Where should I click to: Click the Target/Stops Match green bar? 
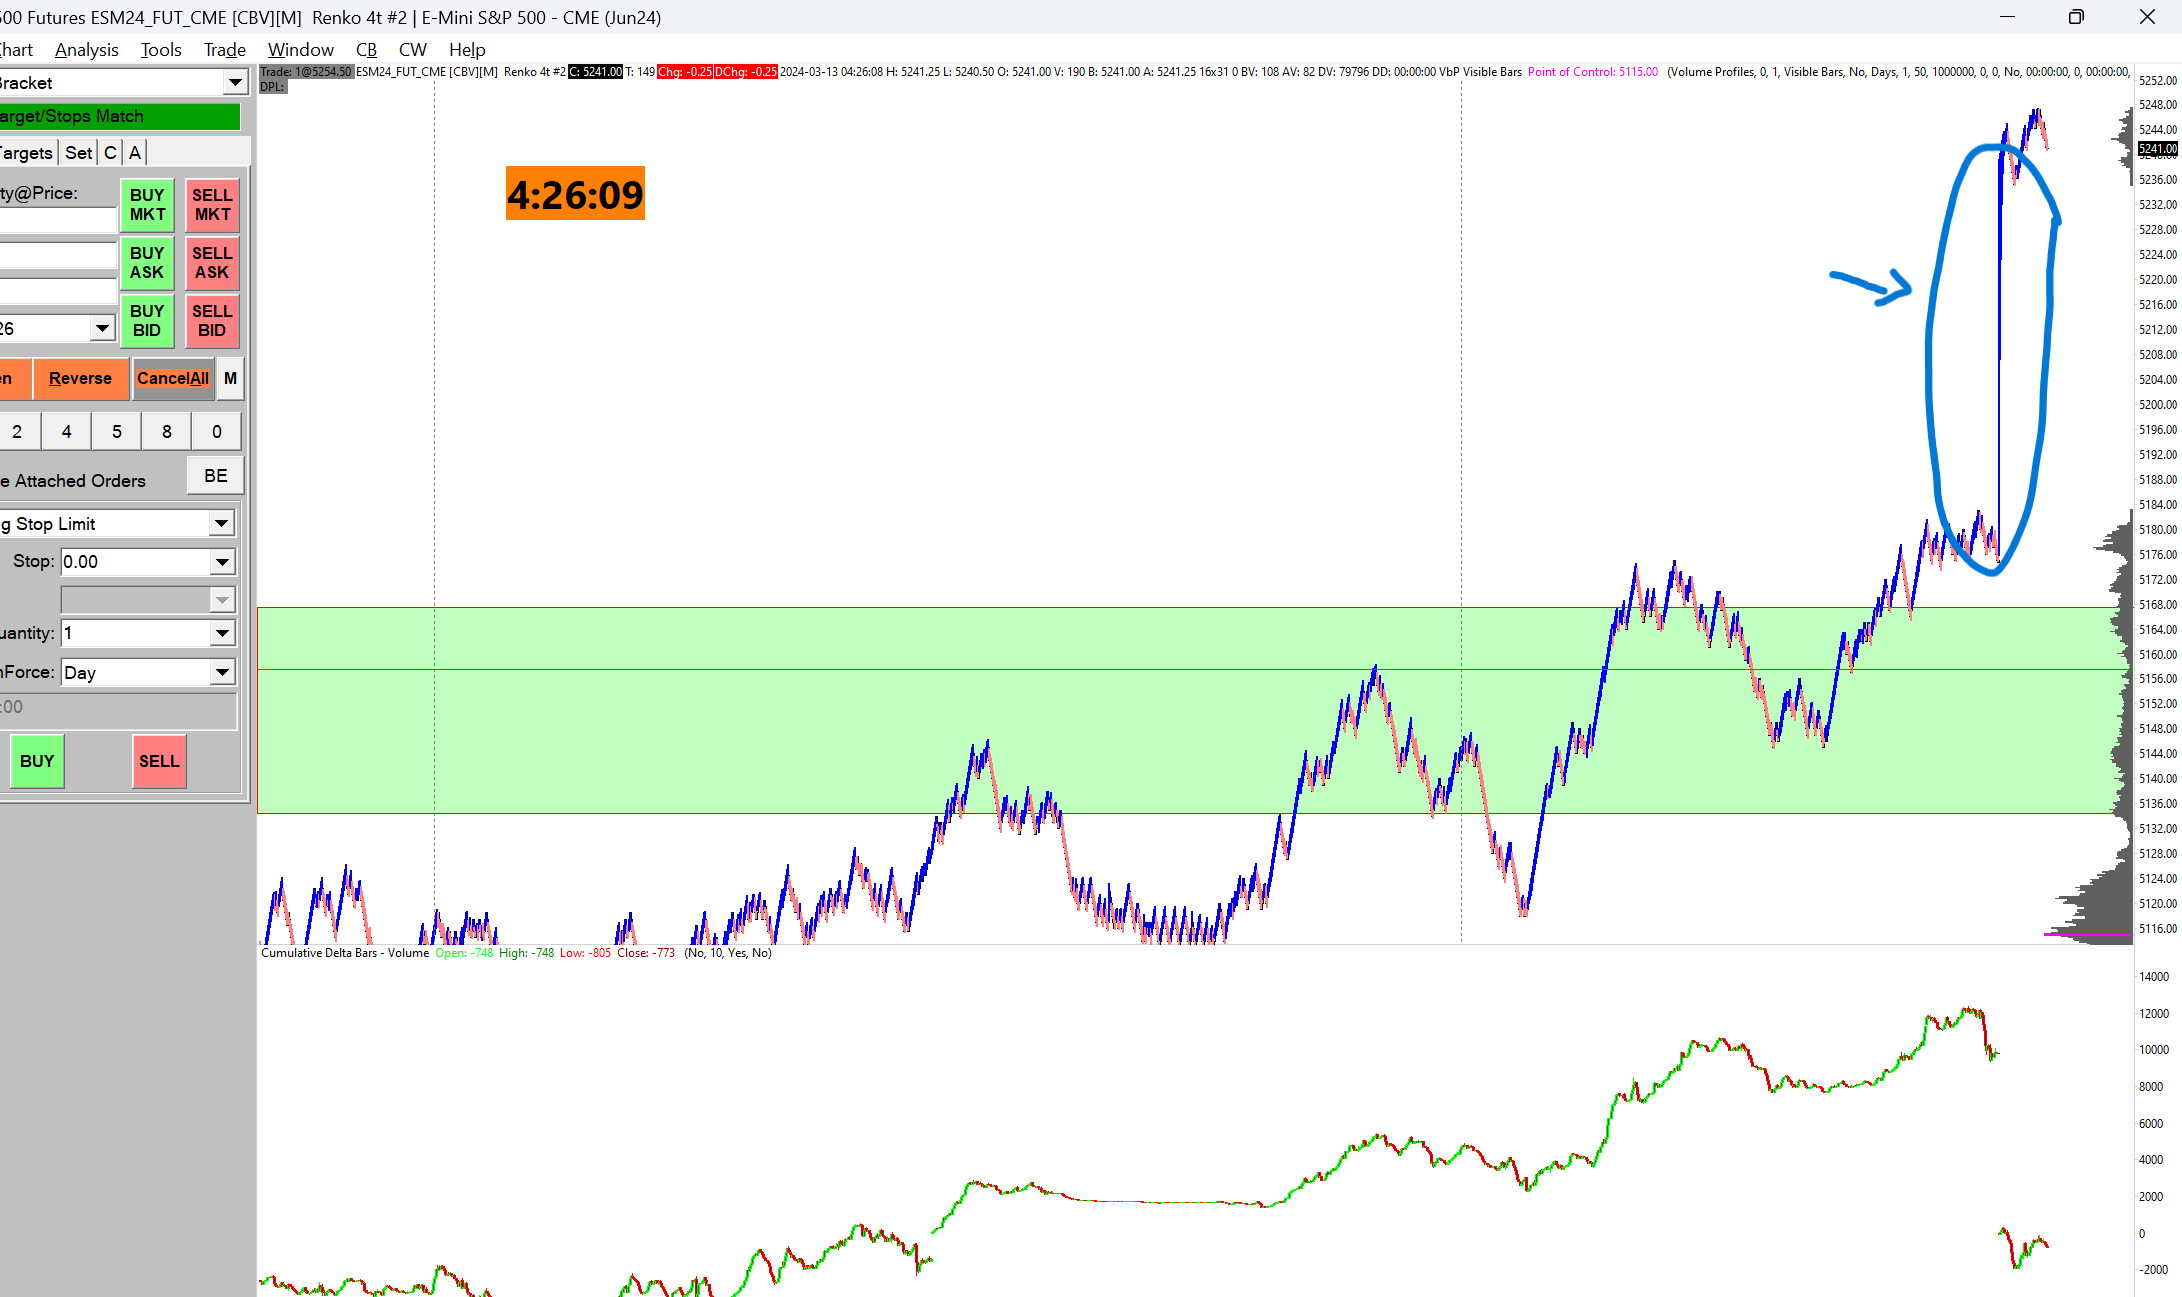tap(120, 116)
